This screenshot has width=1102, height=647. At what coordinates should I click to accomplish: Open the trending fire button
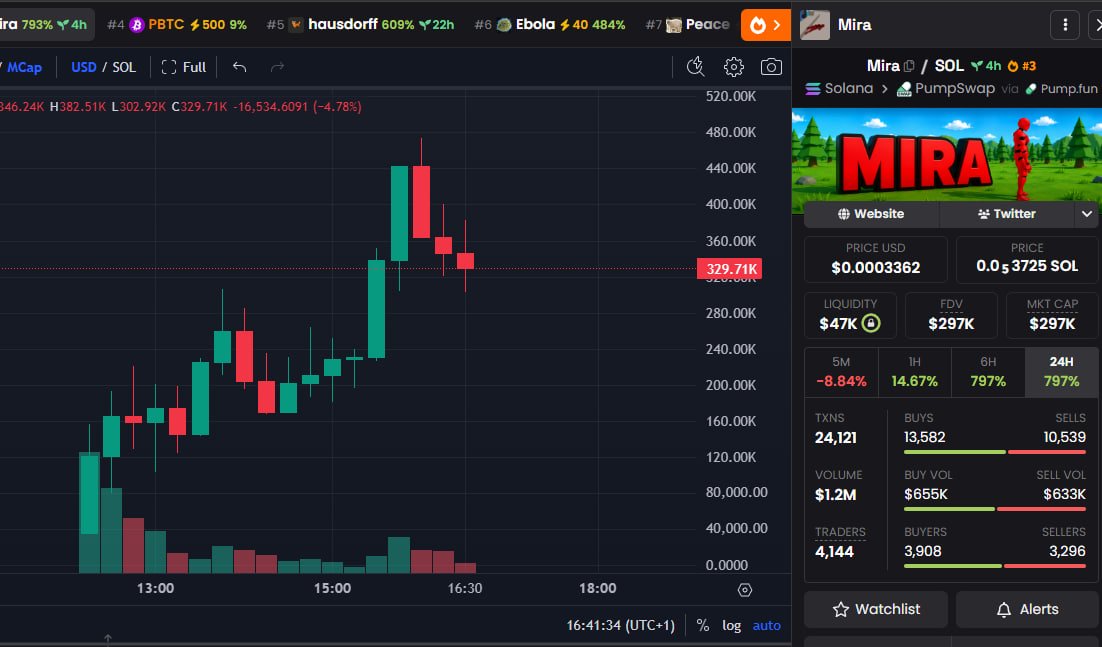765,25
